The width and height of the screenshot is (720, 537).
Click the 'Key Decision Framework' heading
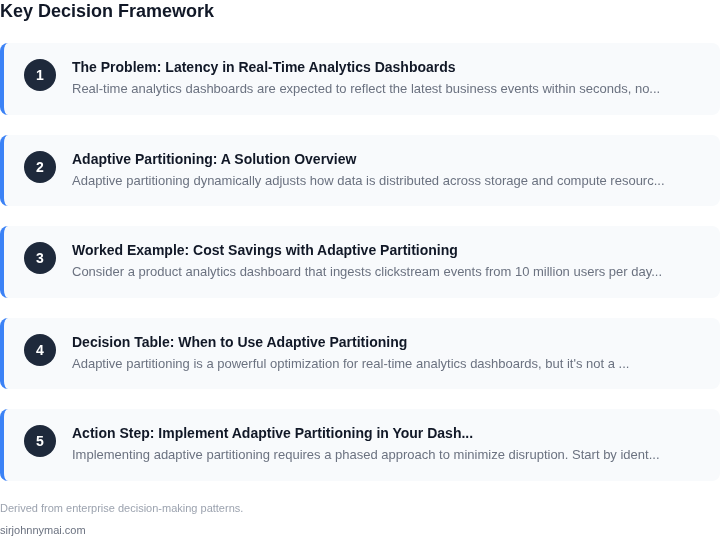(x=107, y=11)
